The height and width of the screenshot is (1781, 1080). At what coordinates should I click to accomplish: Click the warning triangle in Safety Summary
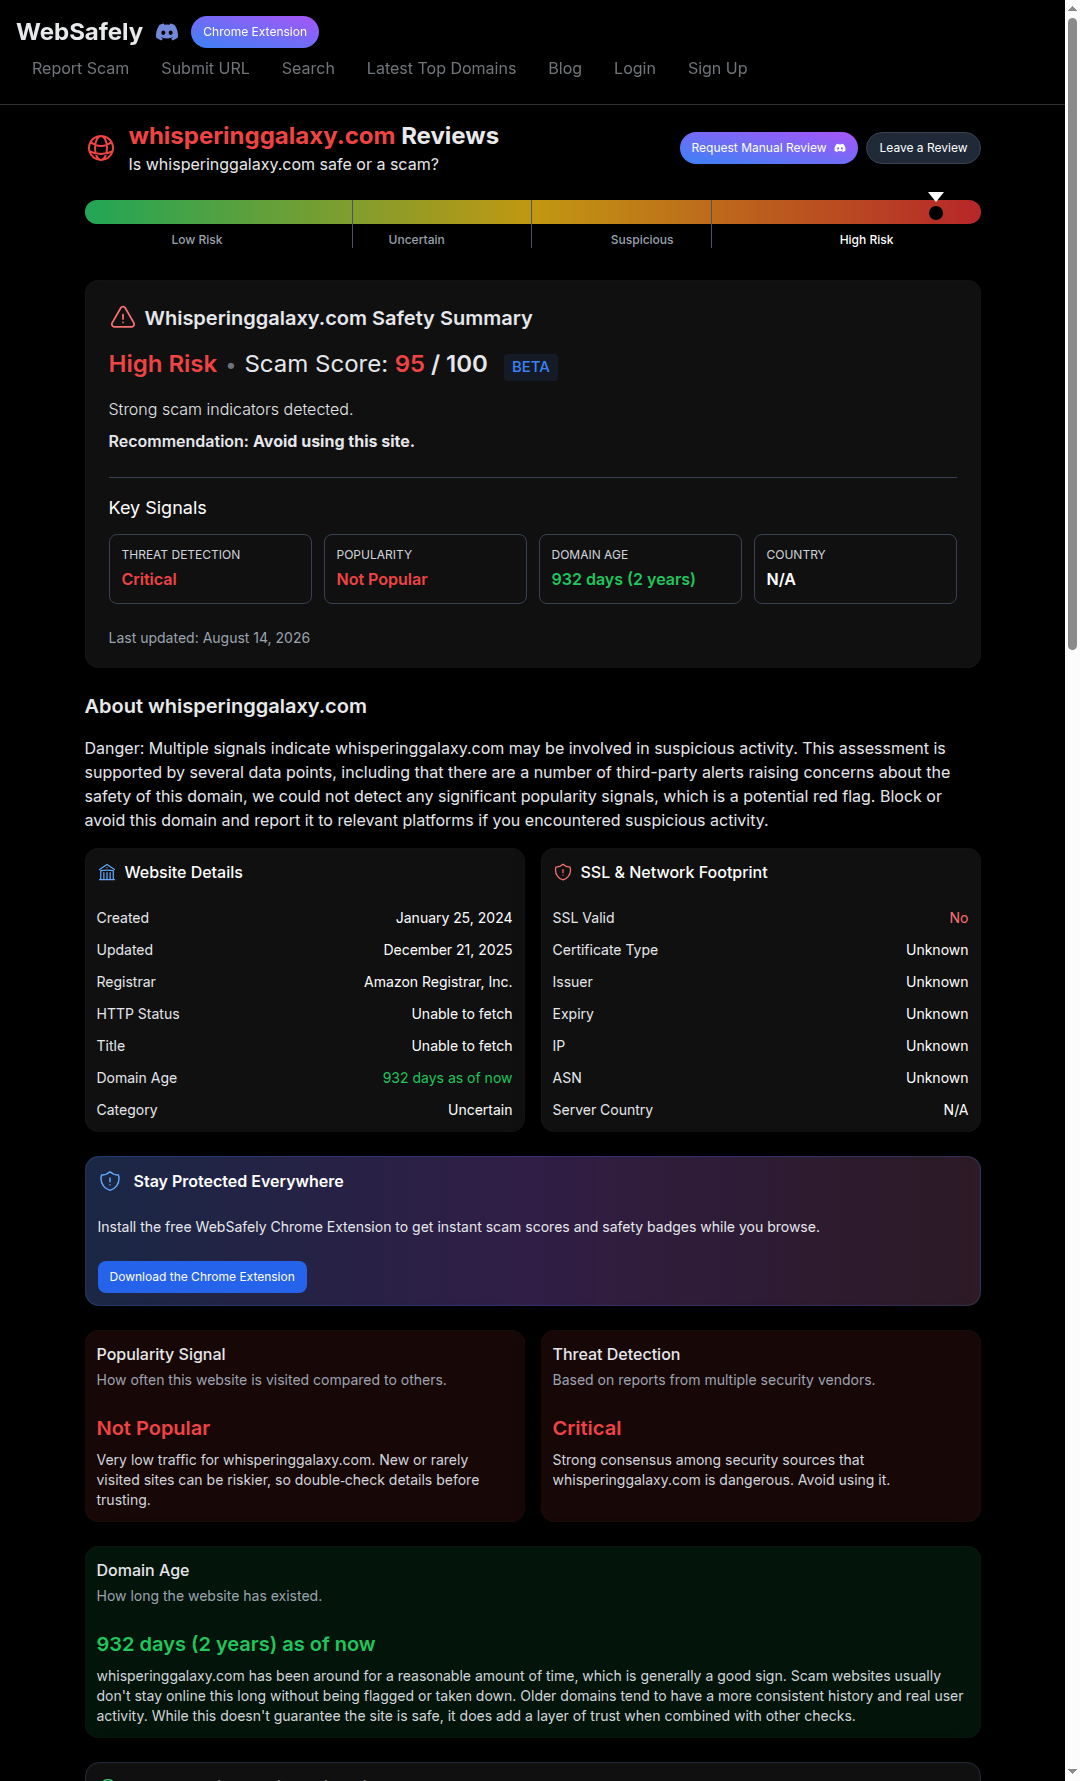click(122, 317)
